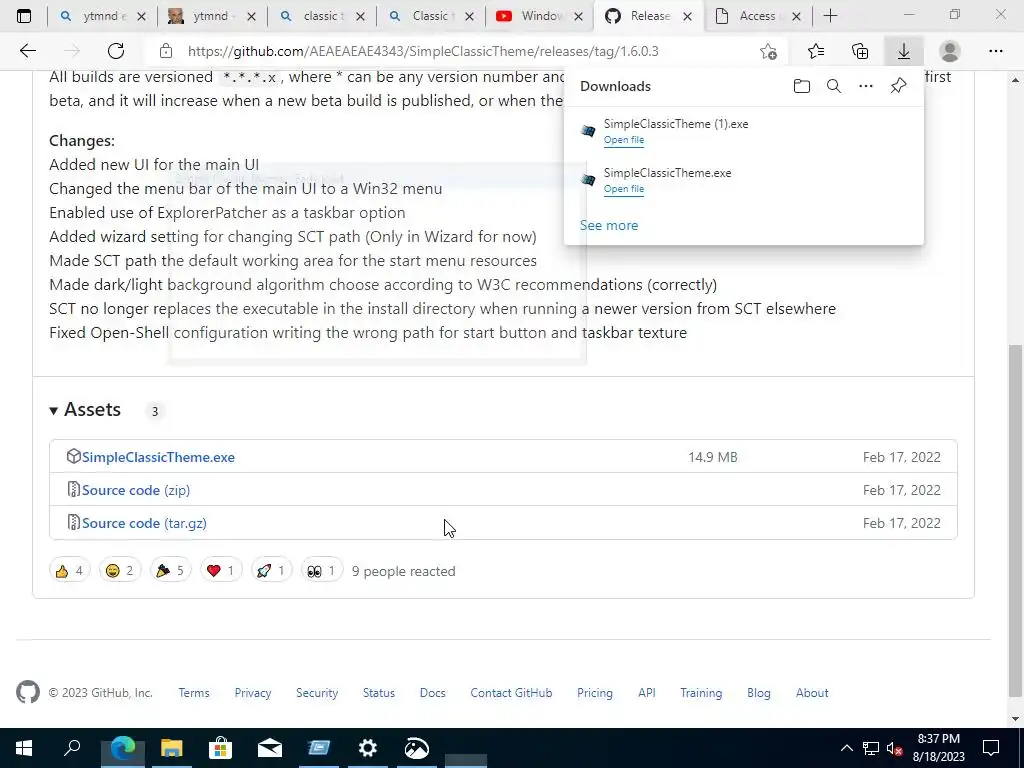Open downloads folder from Downloads panel
This screenshot has height=768, width=1024.
[802, 86]
